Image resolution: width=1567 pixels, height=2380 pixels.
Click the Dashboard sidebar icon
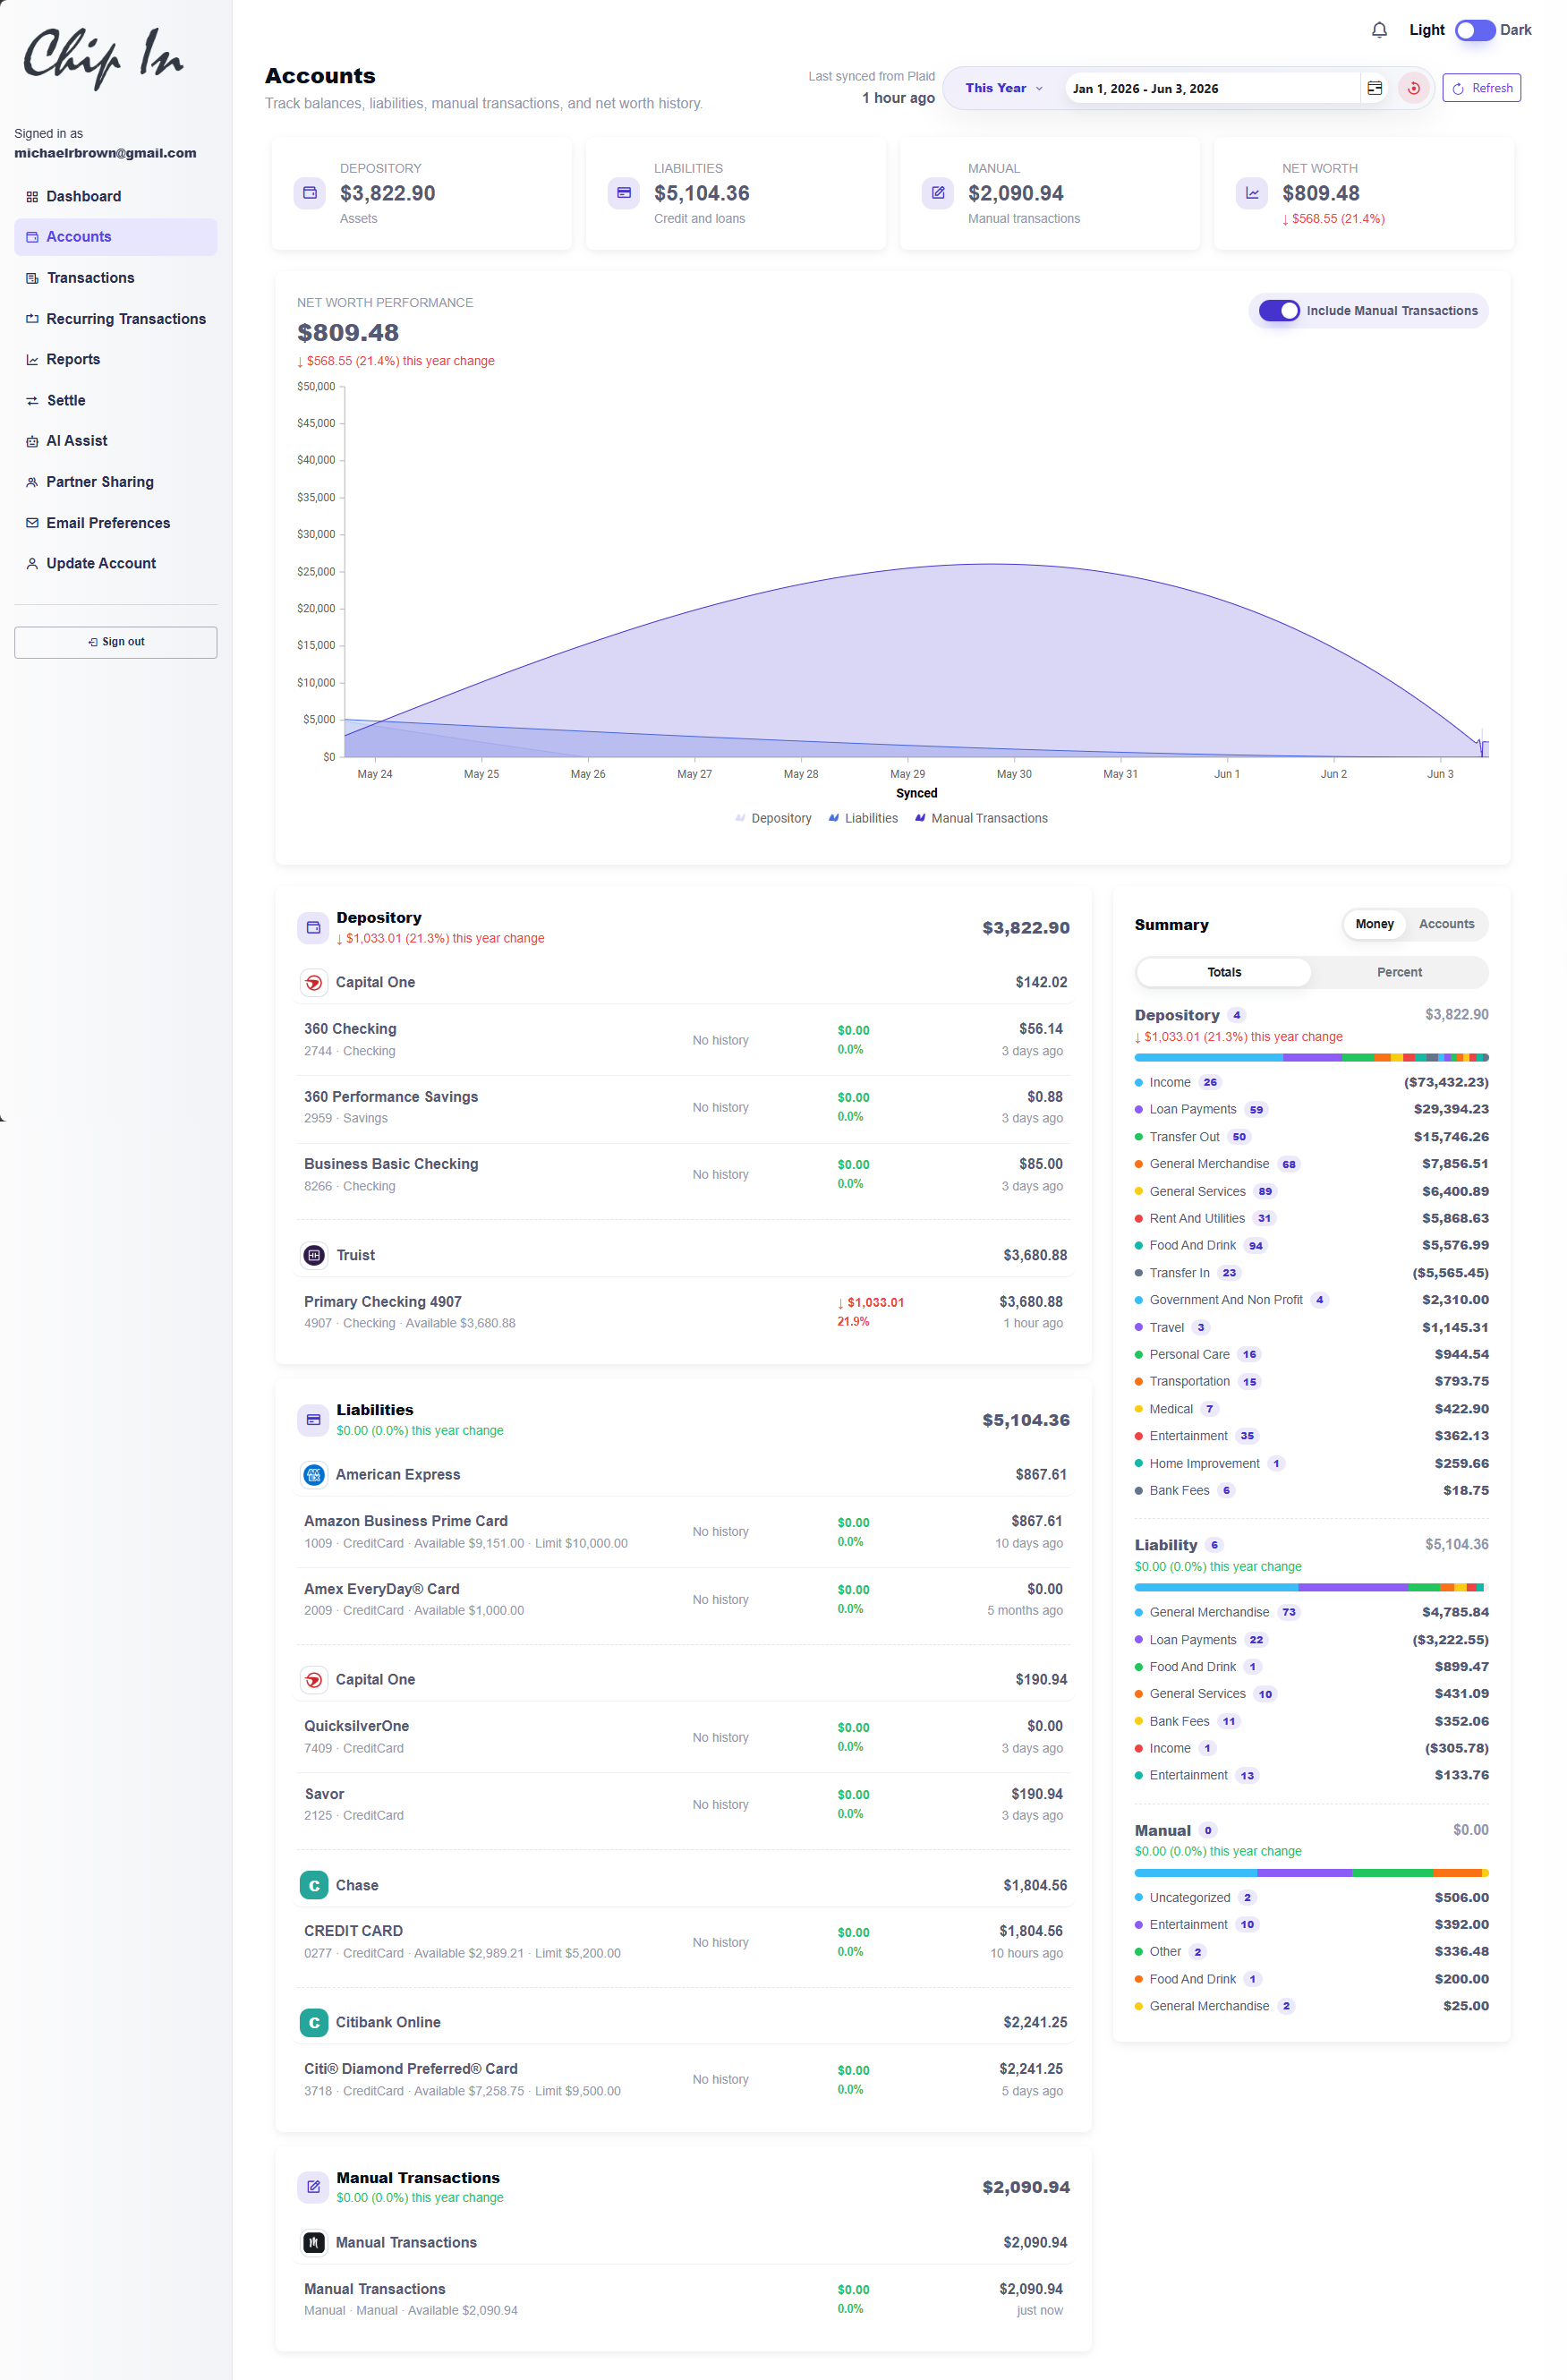click(x=32, y=197)
